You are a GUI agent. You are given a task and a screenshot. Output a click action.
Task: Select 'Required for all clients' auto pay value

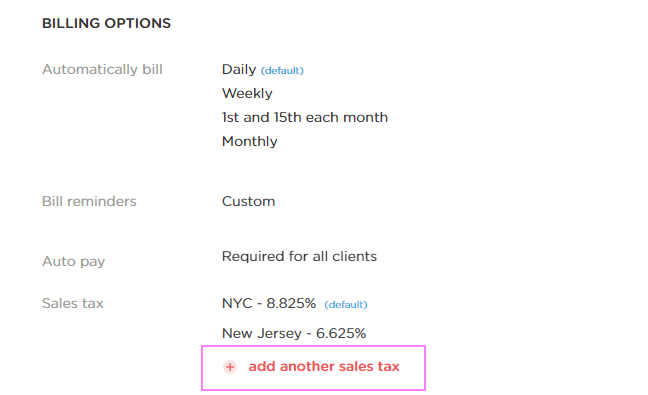coord(299,257)
